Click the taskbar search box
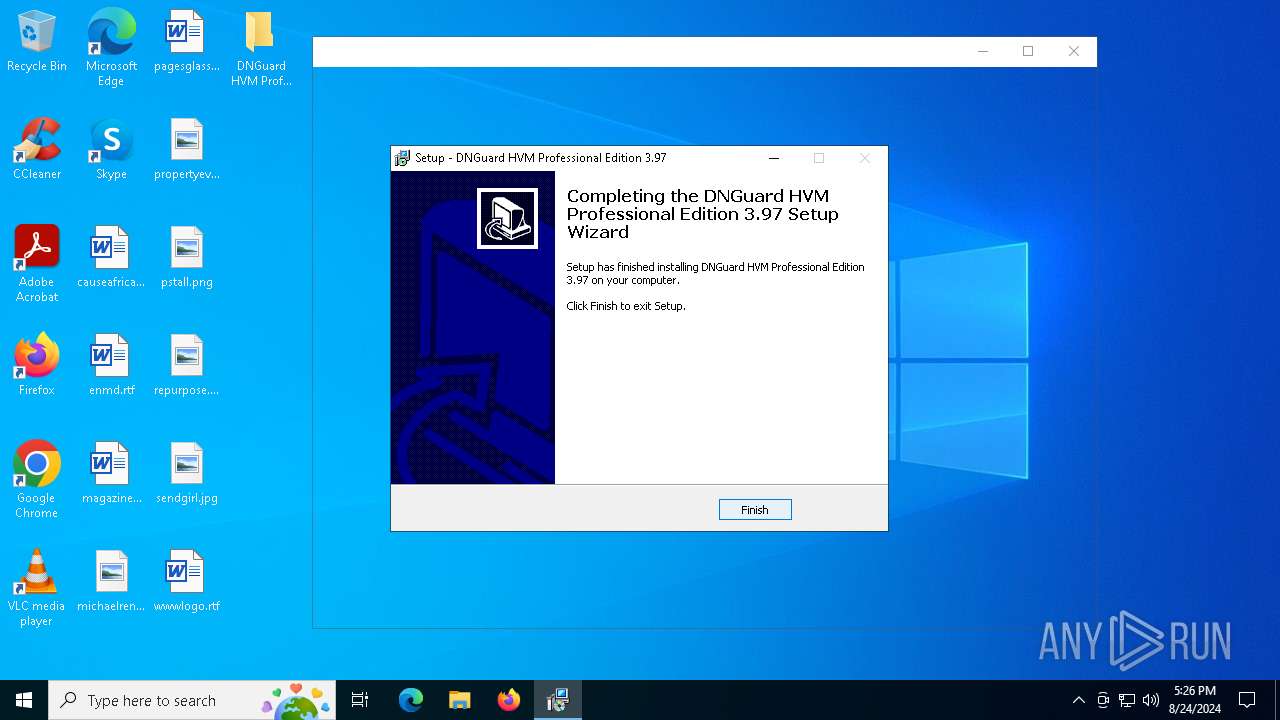1280x720 pixels. [x=192, y=700]
